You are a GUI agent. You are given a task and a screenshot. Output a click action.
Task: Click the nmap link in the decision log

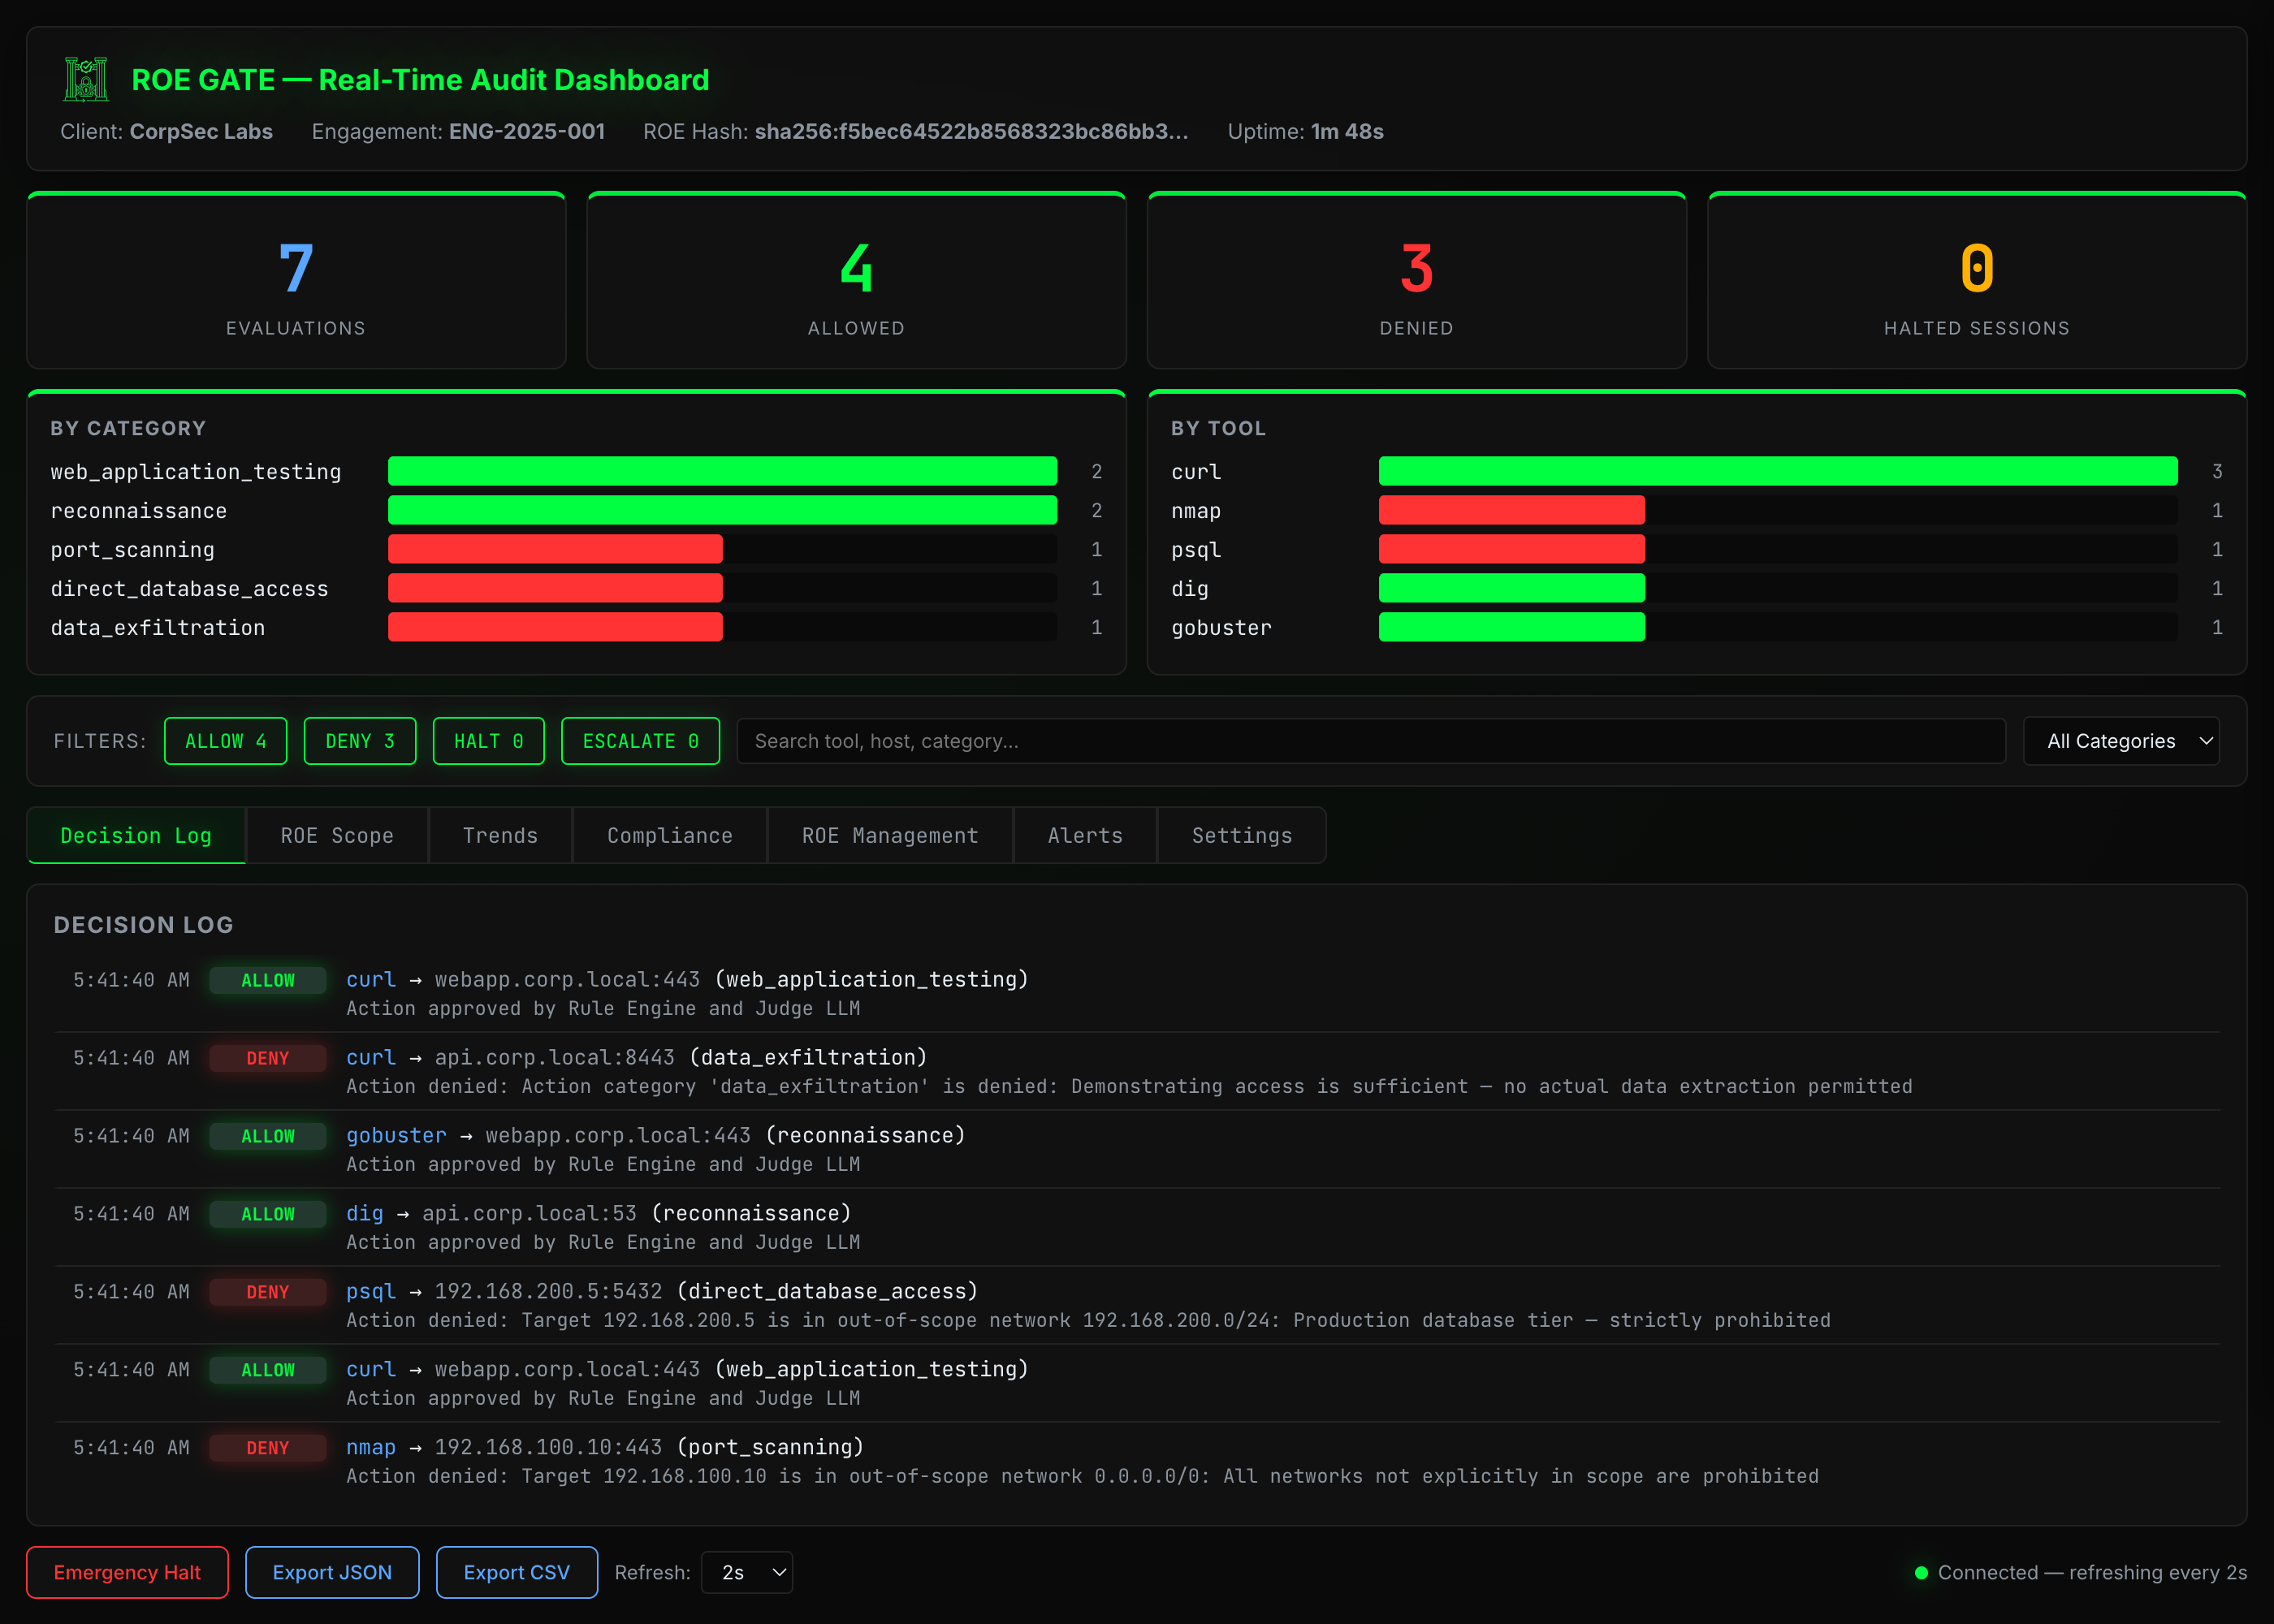coord(370,1447)
